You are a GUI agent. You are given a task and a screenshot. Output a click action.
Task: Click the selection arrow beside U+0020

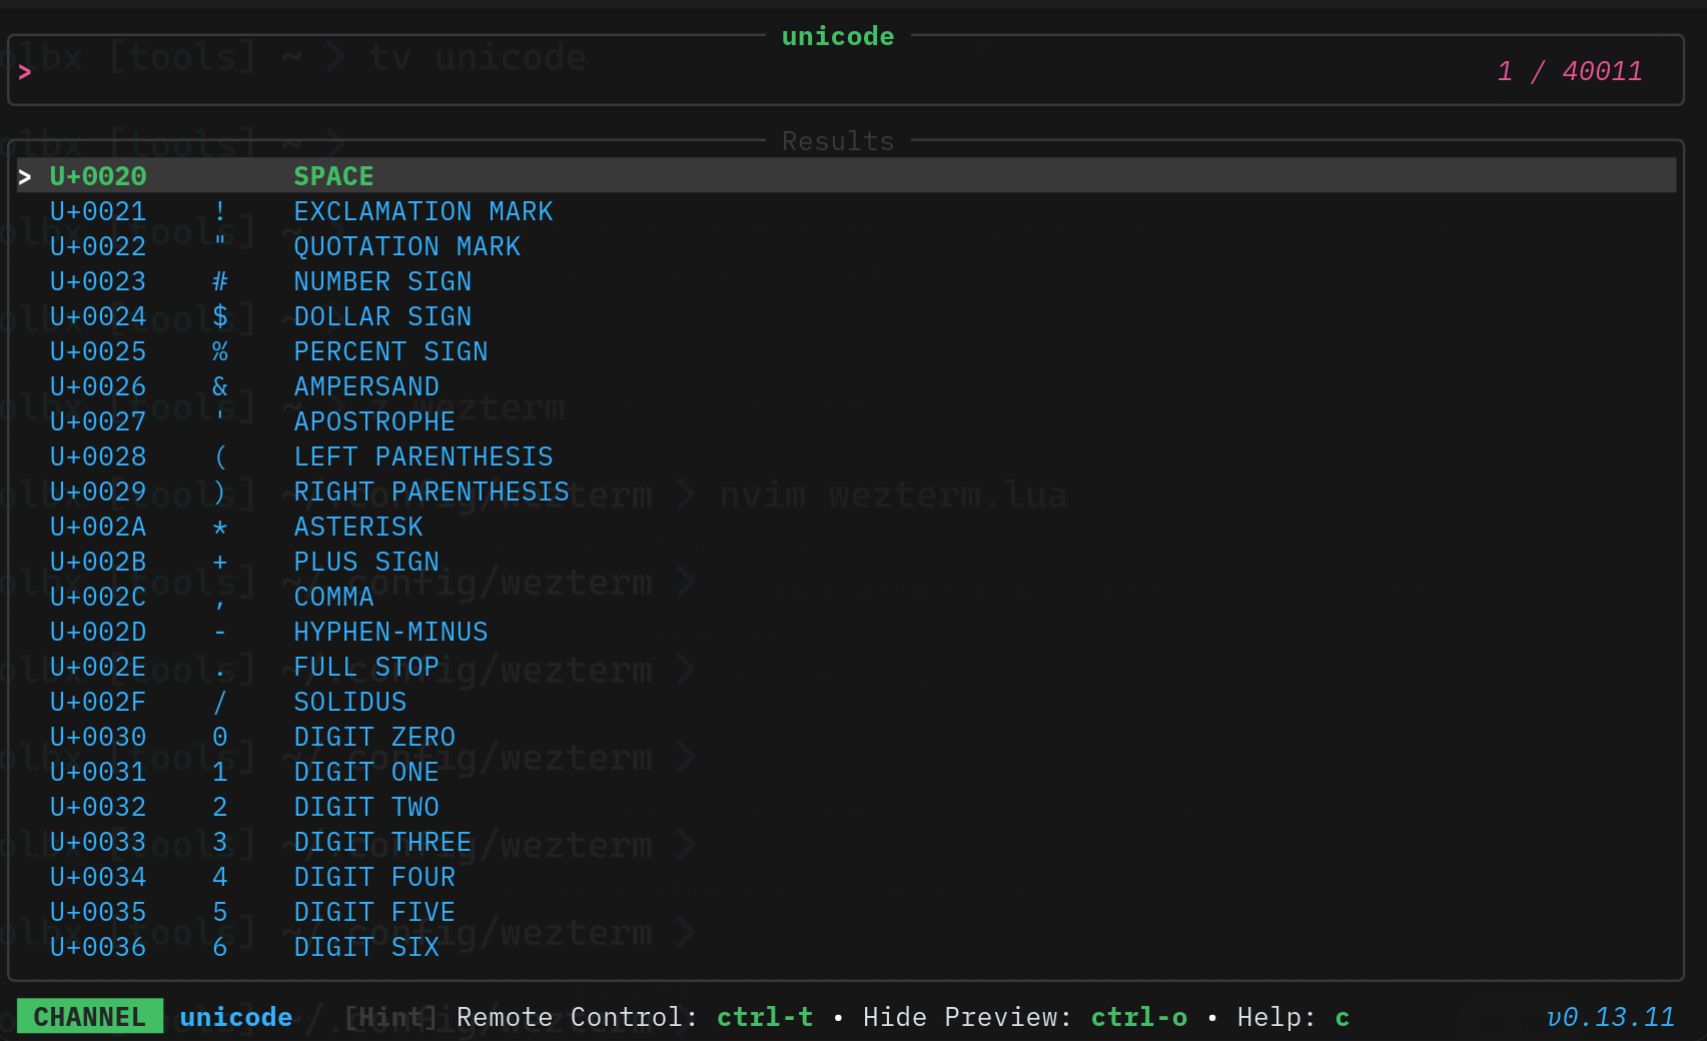click(24, 176)
